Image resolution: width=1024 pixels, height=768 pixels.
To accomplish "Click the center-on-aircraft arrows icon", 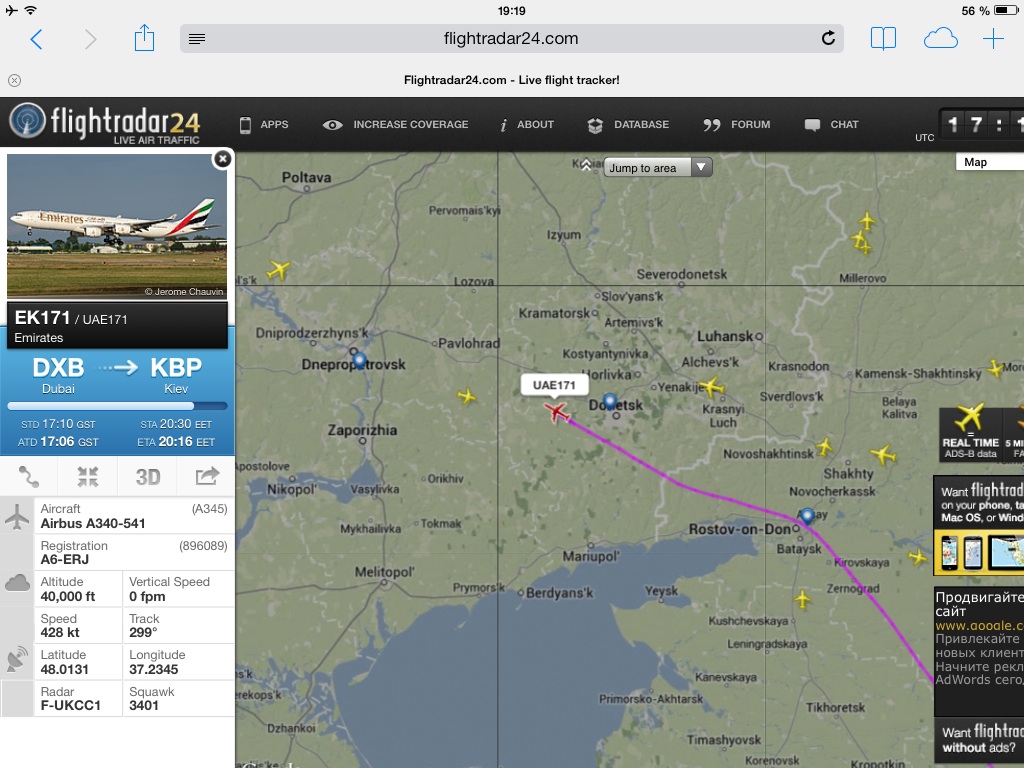I will 88,477.
